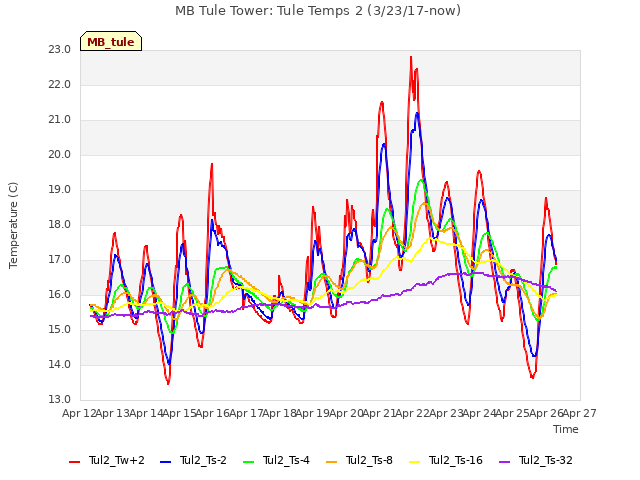Screen dimensions: 640x480
Task: Click the 15.0 y-axis tick label
Action: 60,330
